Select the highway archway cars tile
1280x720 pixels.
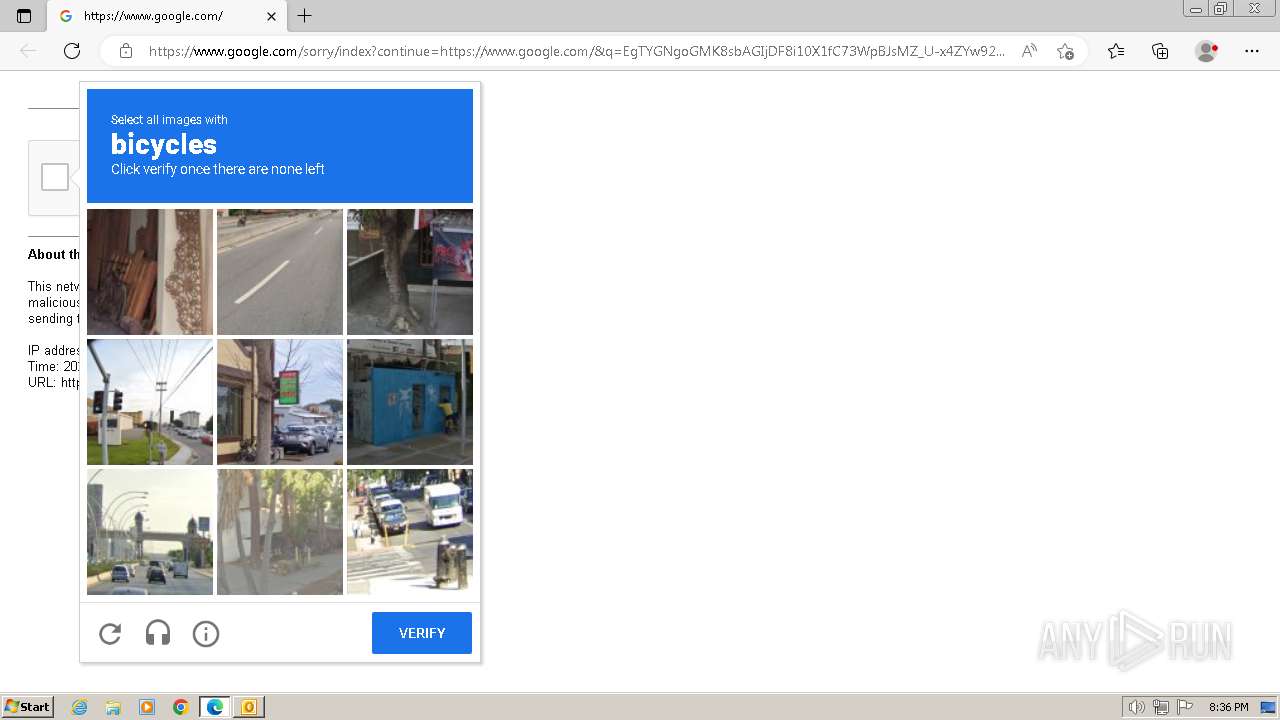[x=150, y=532]
